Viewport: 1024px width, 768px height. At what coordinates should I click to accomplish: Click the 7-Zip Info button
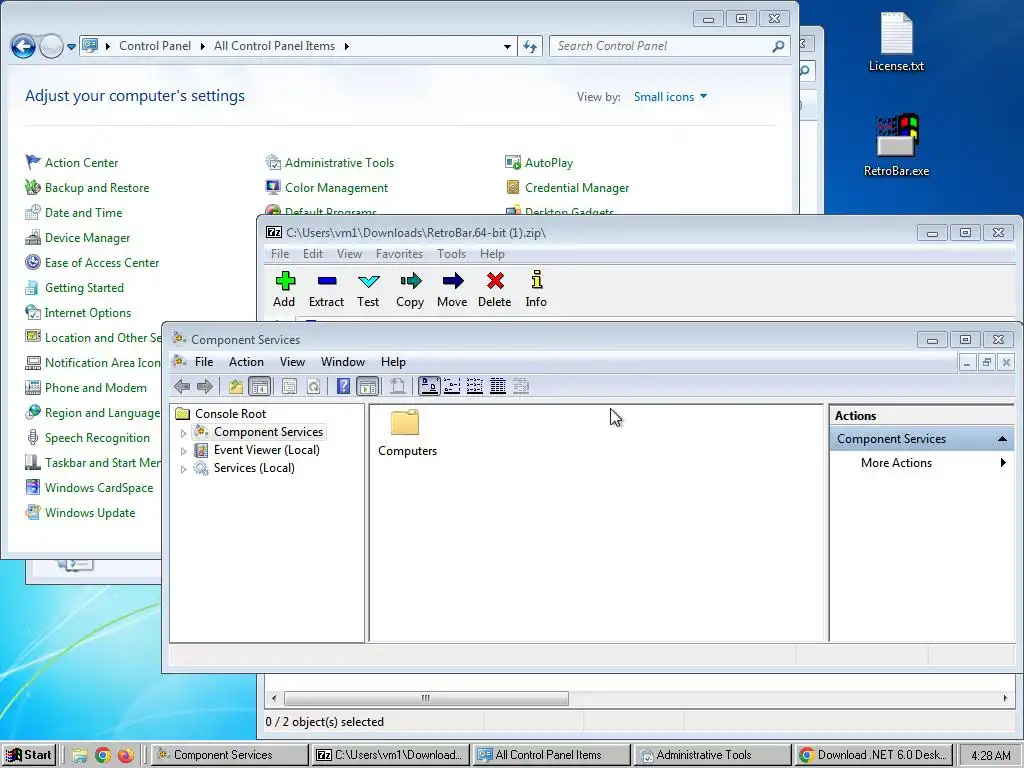pyautogui.click(x=536, y=289)
